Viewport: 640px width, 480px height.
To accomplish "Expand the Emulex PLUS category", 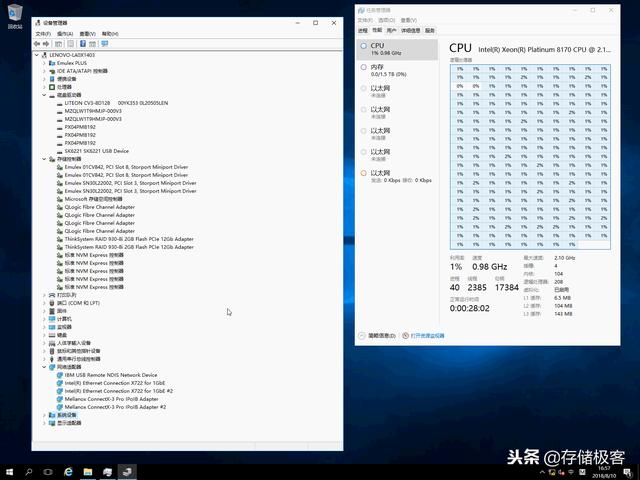I will point(44,63).
